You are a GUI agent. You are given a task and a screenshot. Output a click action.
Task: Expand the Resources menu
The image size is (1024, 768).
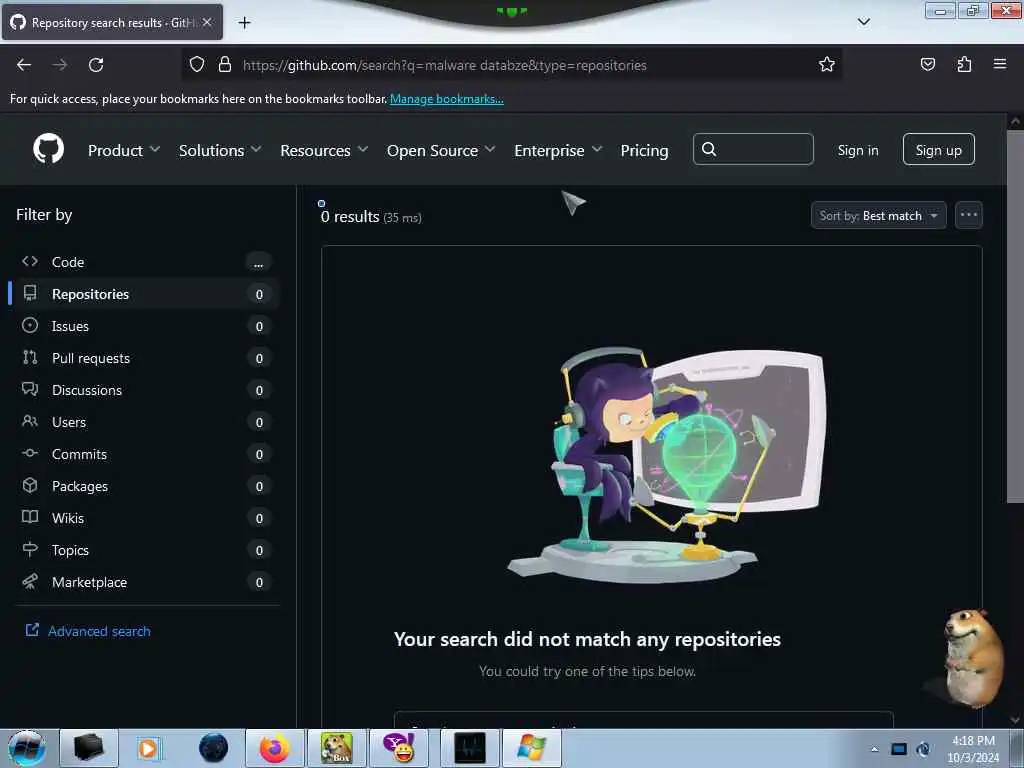[324, 150]
